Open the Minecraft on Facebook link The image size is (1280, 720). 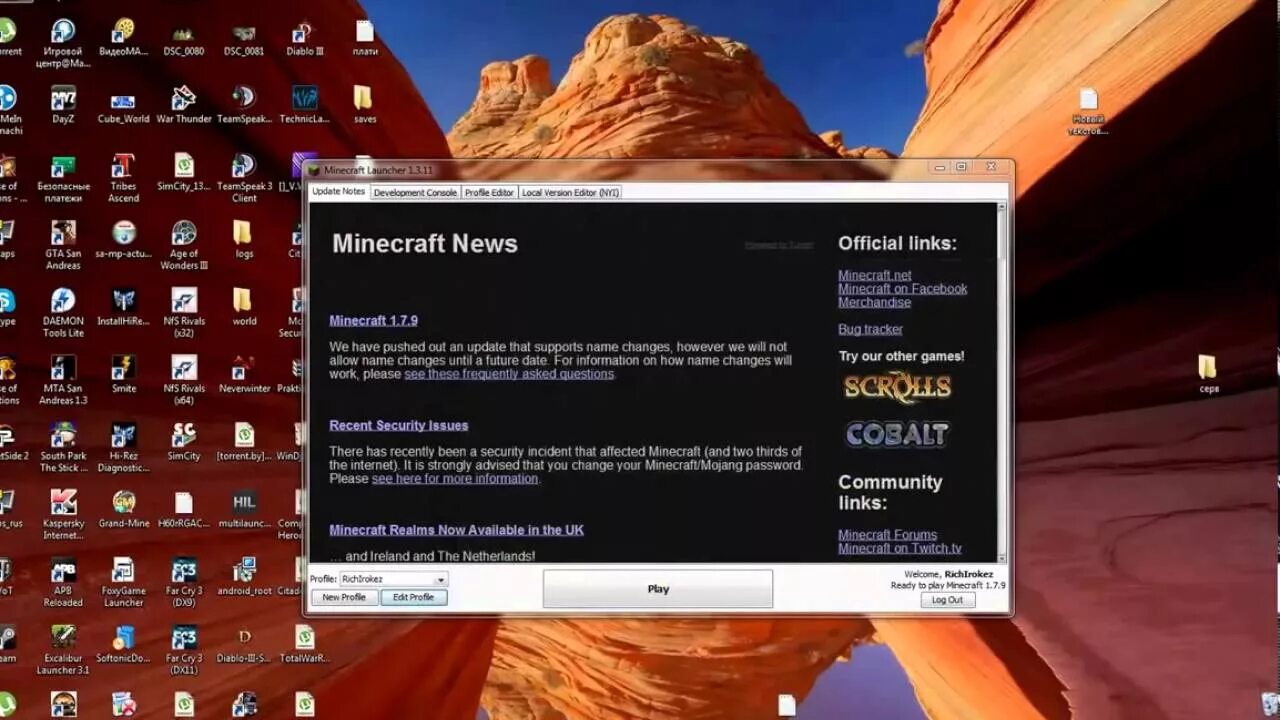tap(903, 289)
